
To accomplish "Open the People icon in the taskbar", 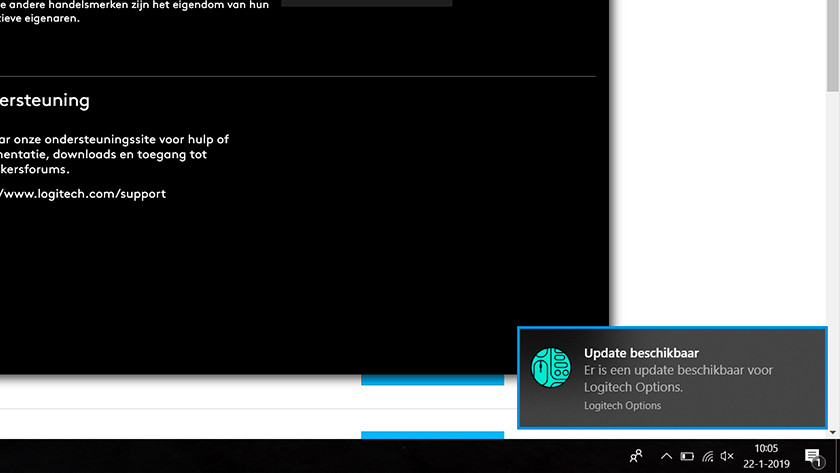I will coord(636,456).
